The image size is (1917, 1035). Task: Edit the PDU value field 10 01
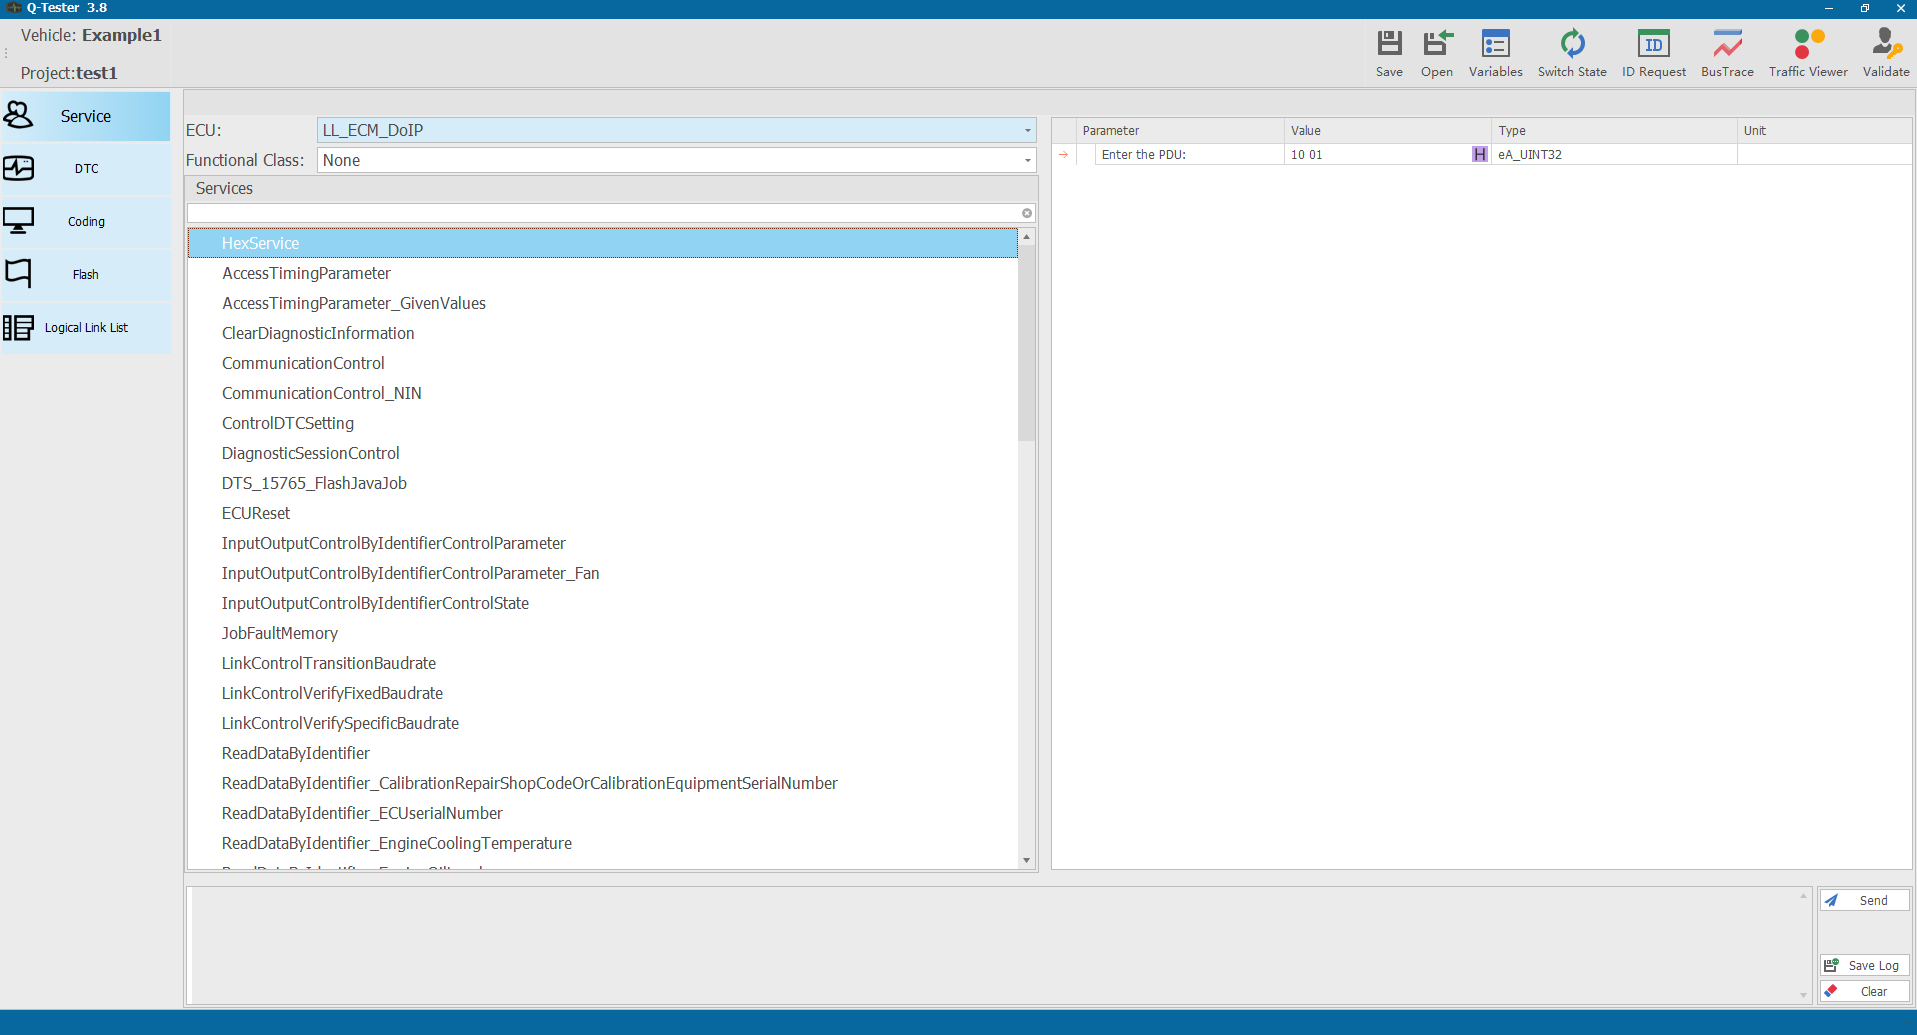point(1377,154)
